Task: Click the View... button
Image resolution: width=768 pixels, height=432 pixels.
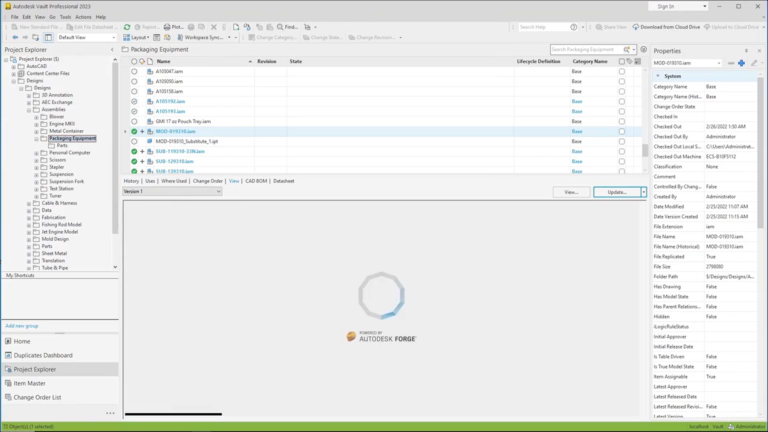Action: pyautogui.click(x=571, y=192)
